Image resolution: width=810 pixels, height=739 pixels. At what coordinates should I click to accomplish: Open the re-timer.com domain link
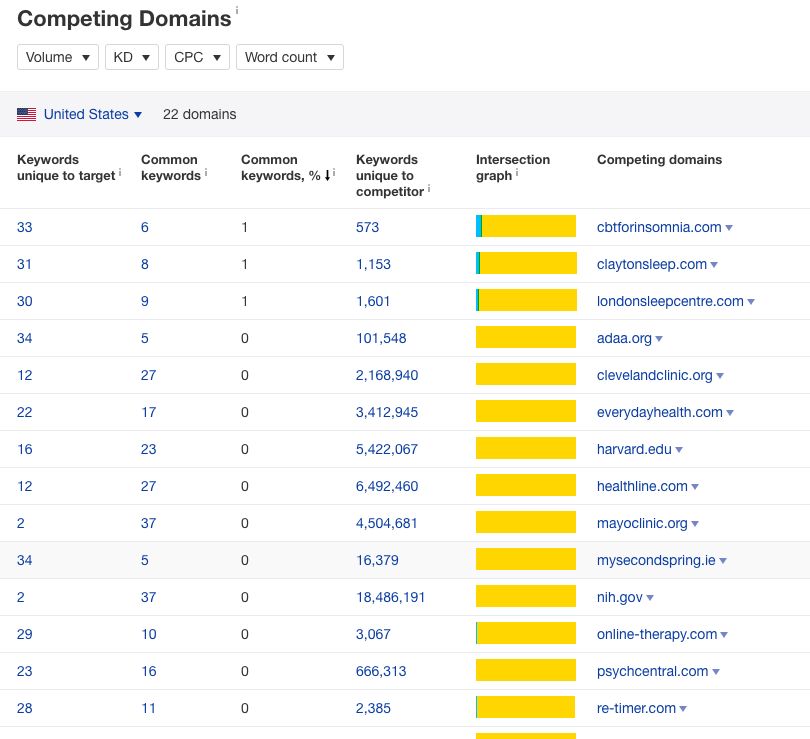(x=636, y=708)
